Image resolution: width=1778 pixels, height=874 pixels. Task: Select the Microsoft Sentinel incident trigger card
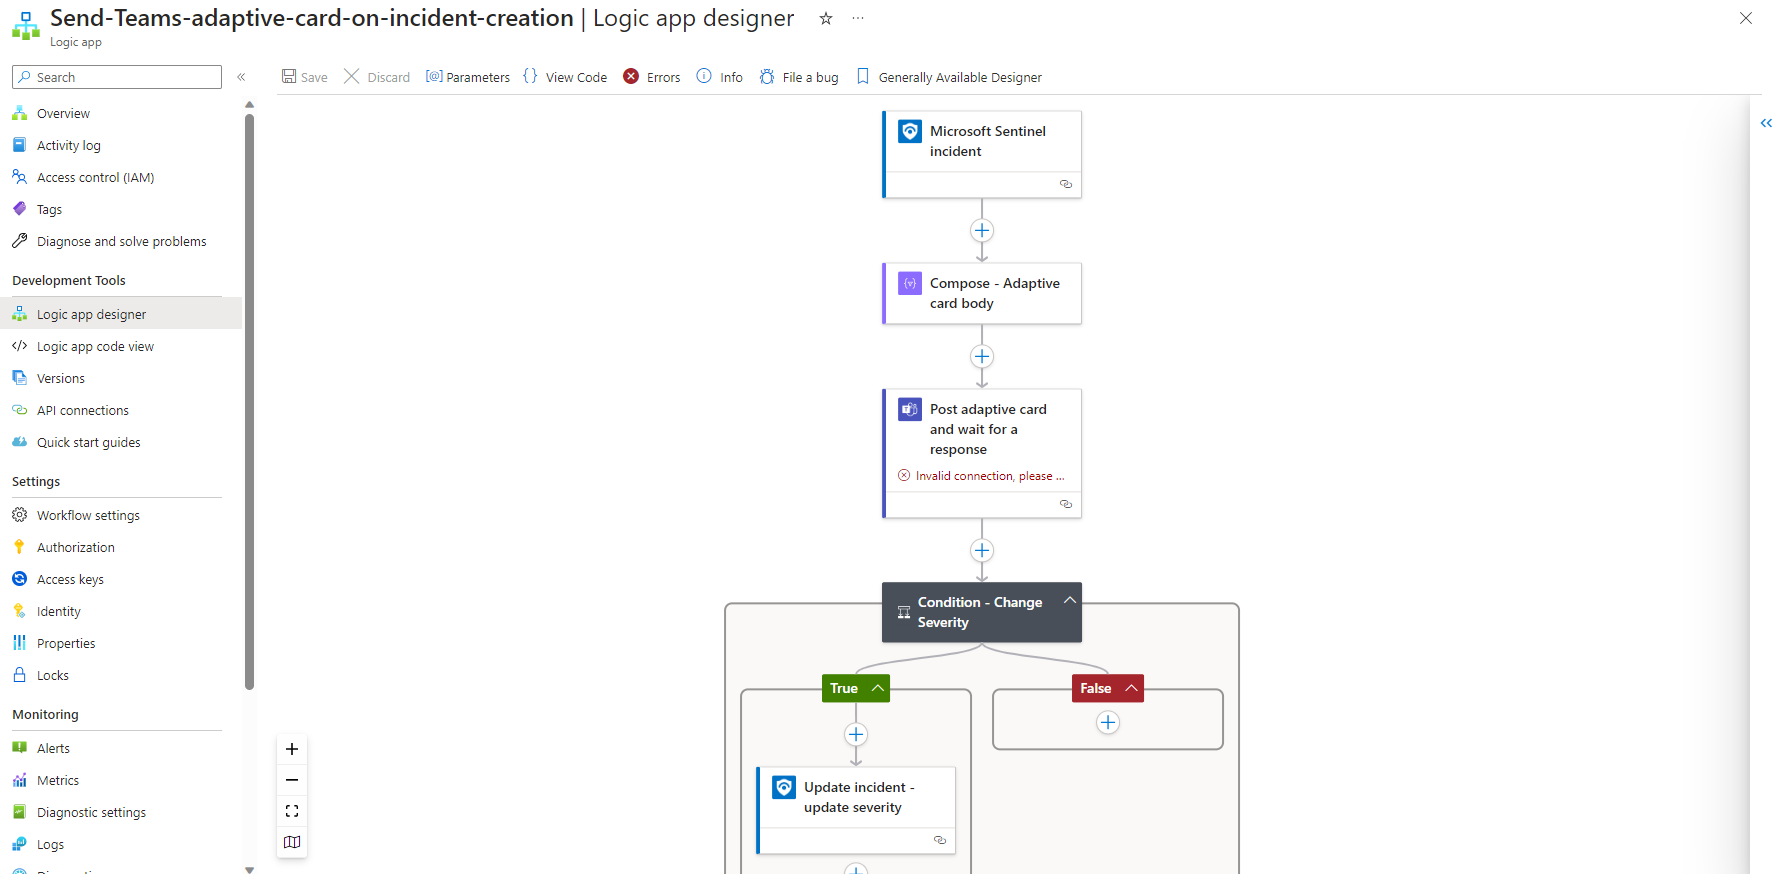coord(982,154)
